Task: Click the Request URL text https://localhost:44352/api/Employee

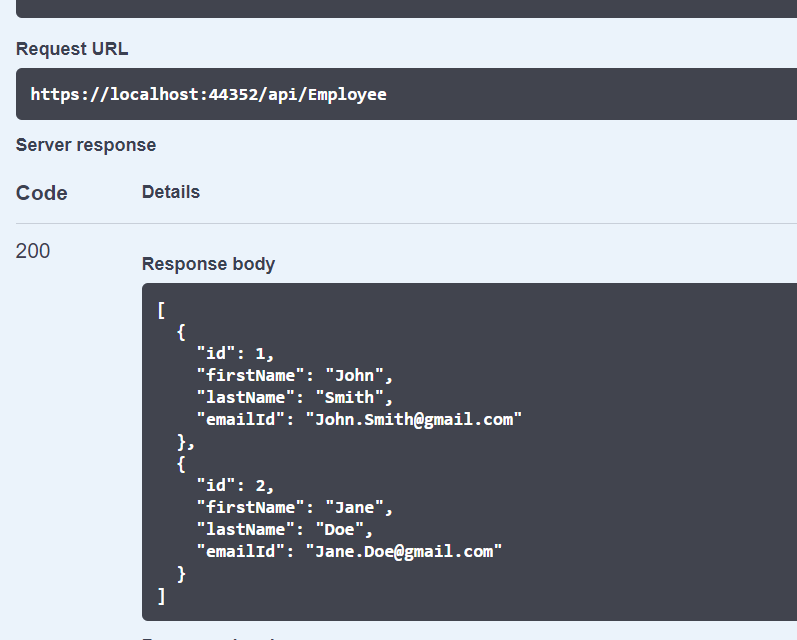Action: click(208, 95)
